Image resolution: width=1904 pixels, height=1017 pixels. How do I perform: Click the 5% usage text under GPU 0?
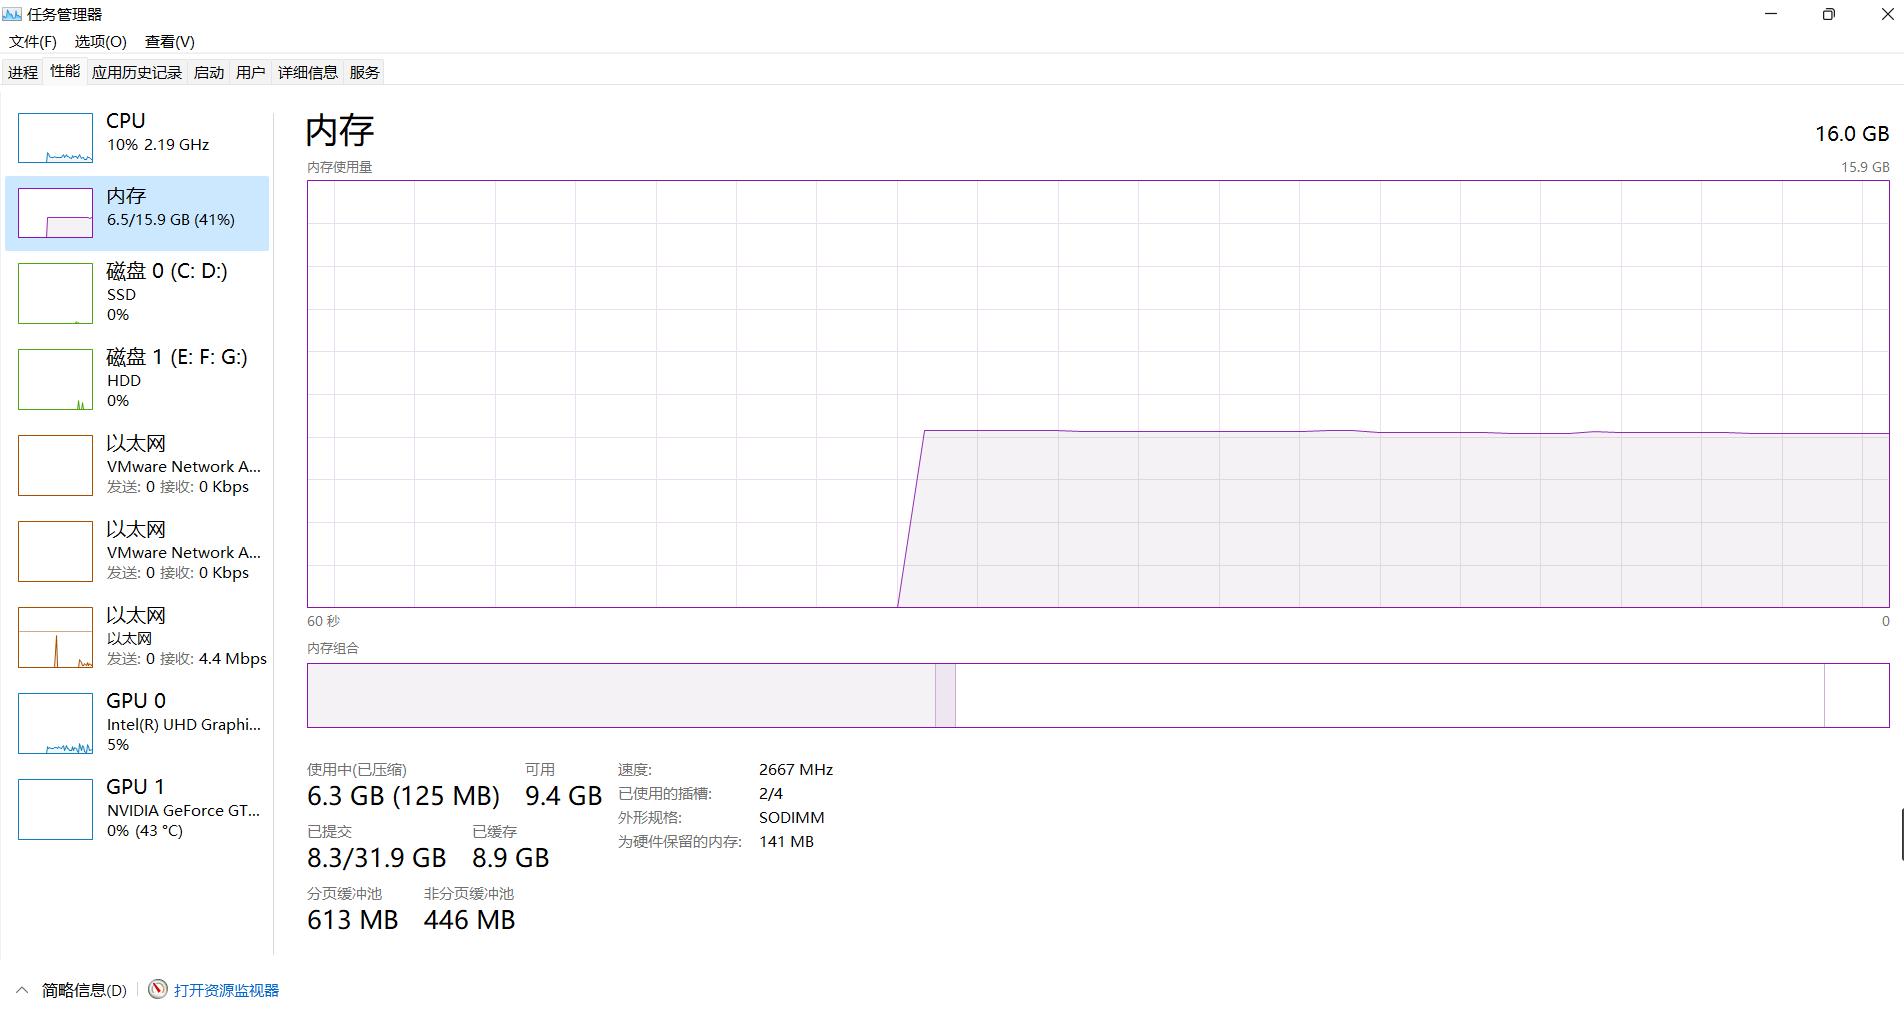coord(118,745)
